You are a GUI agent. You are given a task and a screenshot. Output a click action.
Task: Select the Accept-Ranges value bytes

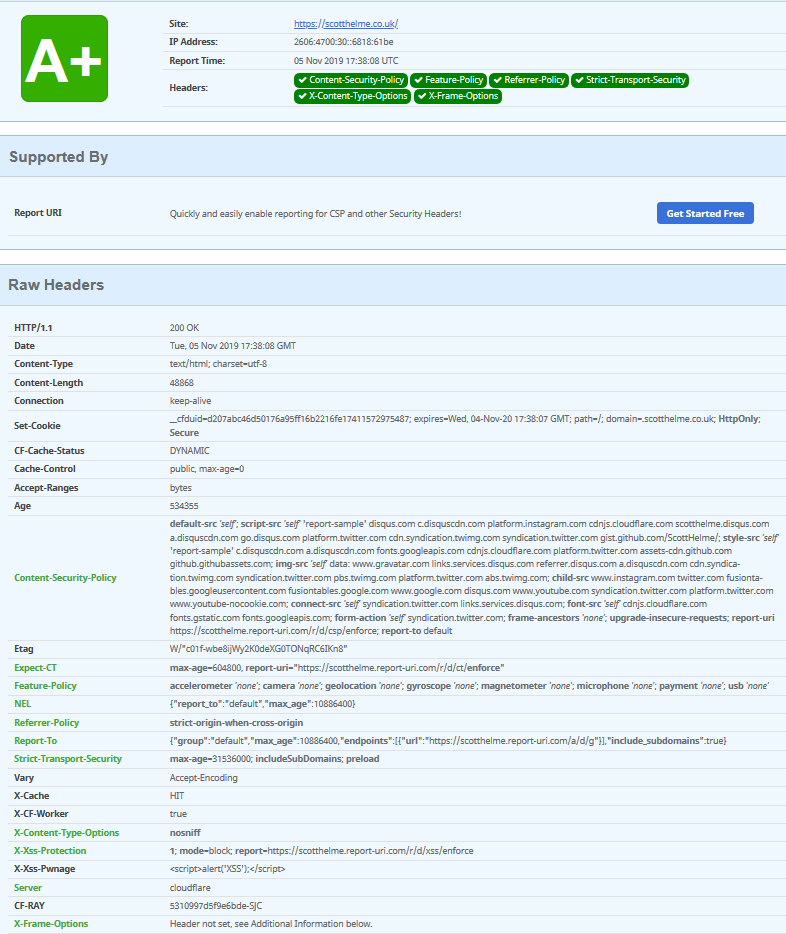(180, 488)
